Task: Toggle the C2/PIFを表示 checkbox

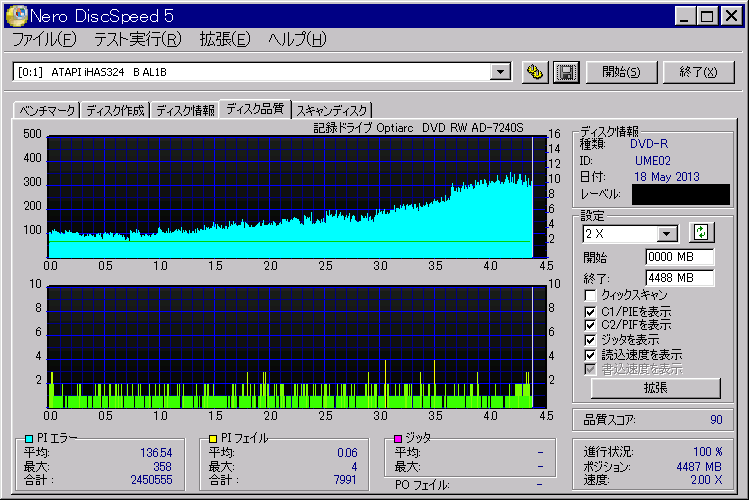Action: click(x=590, y=325)
